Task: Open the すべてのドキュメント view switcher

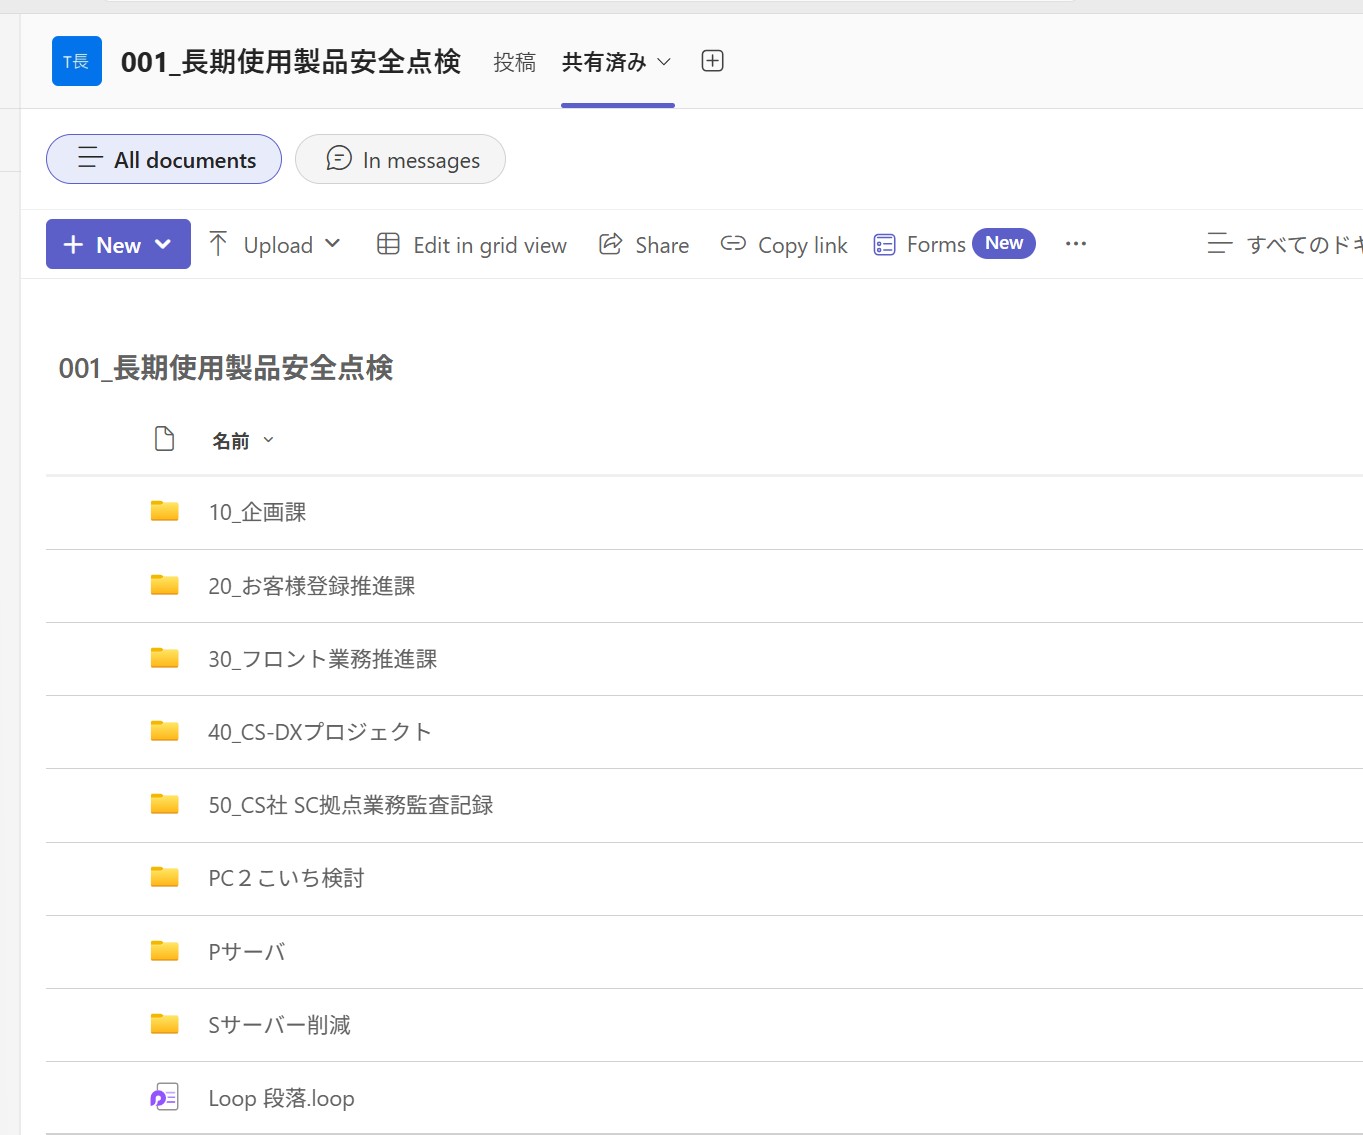Action: (1285, 245)
